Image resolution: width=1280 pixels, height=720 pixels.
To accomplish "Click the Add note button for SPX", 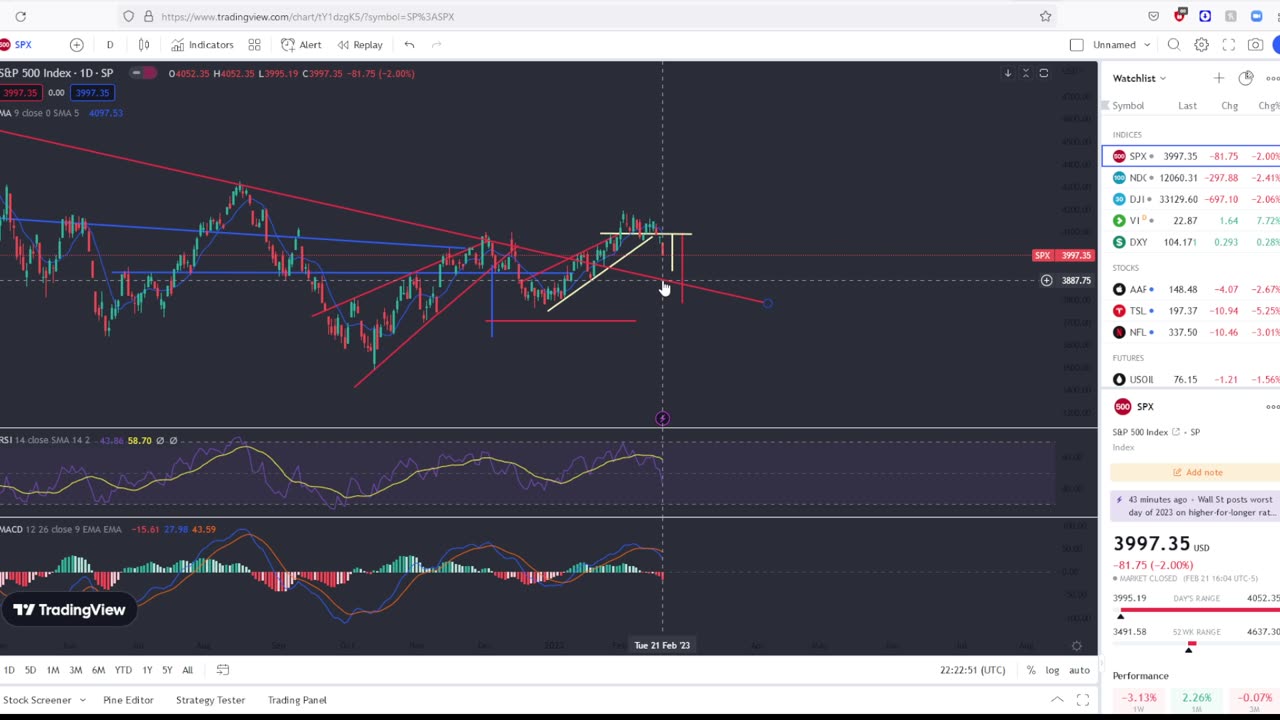I will point(1197,472).
